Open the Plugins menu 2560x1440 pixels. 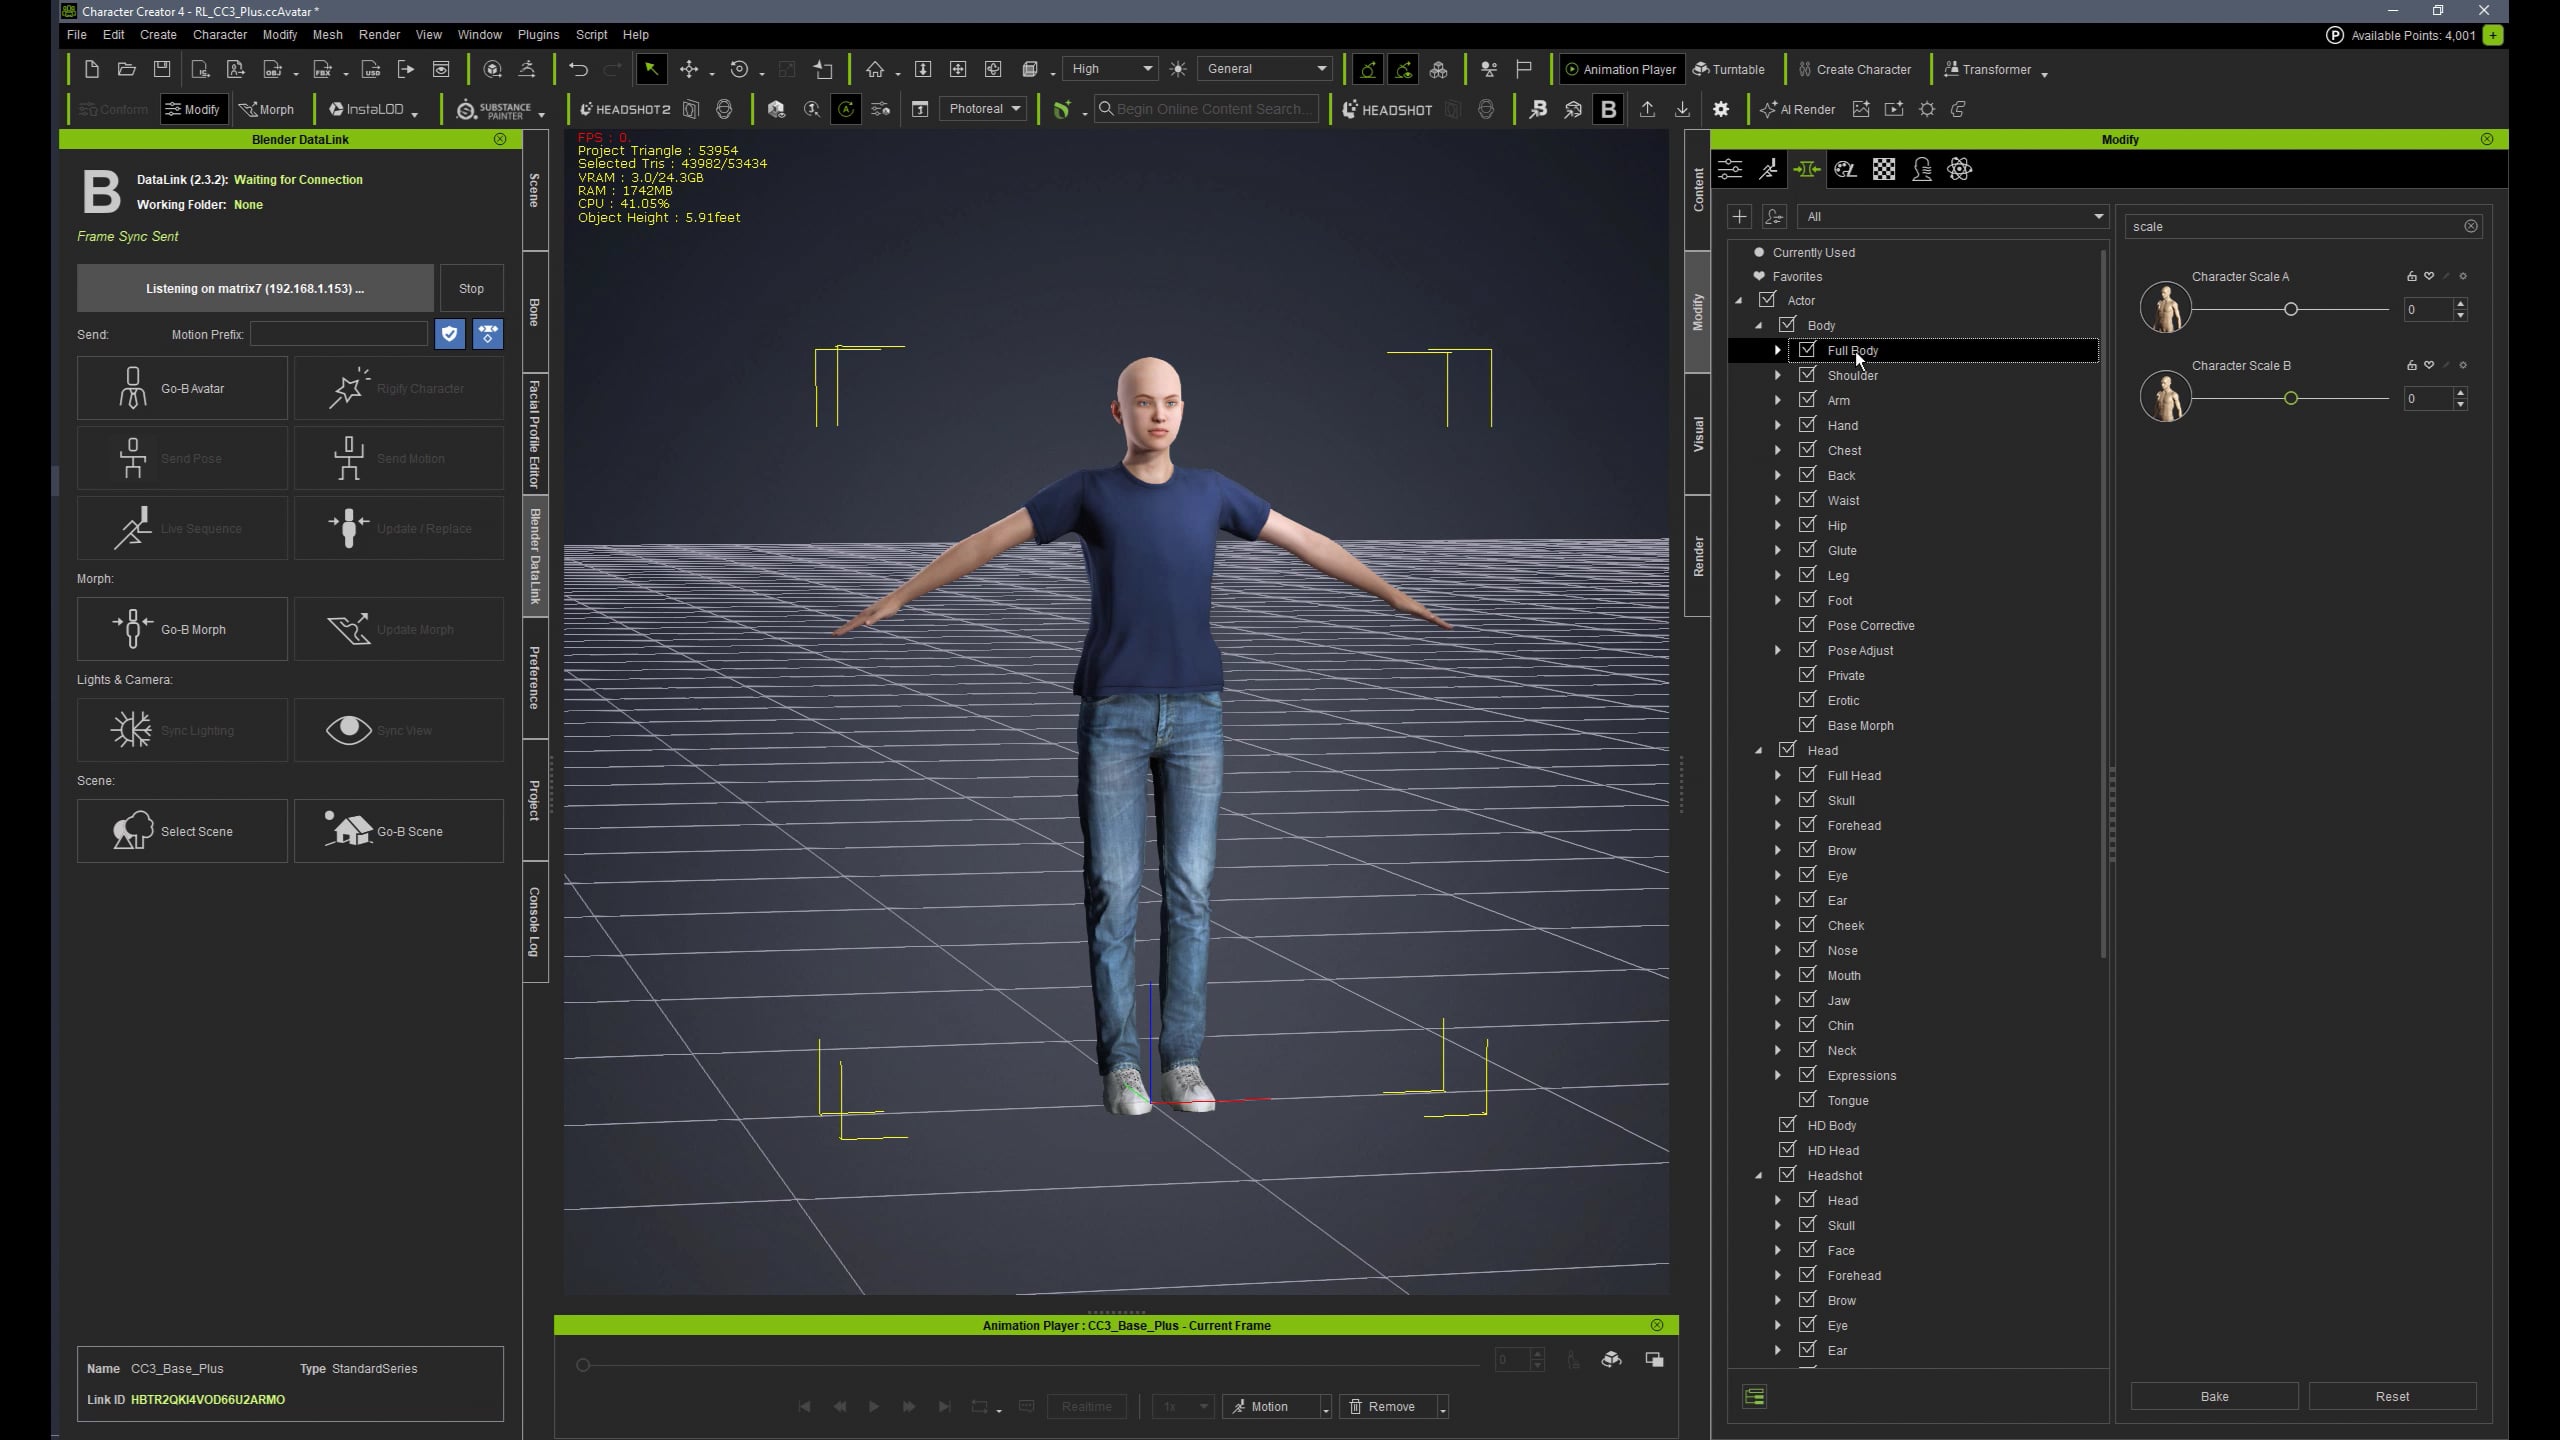point(538,34)
